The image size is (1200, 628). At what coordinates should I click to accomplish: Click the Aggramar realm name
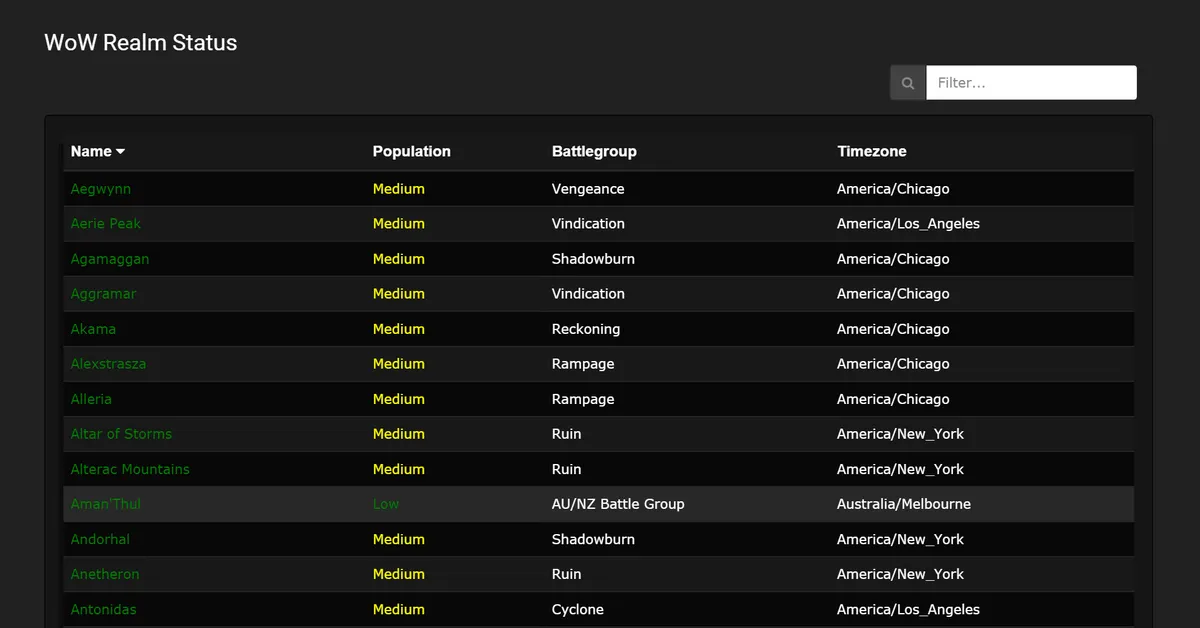pyautogui.click(x=103, y=294)
